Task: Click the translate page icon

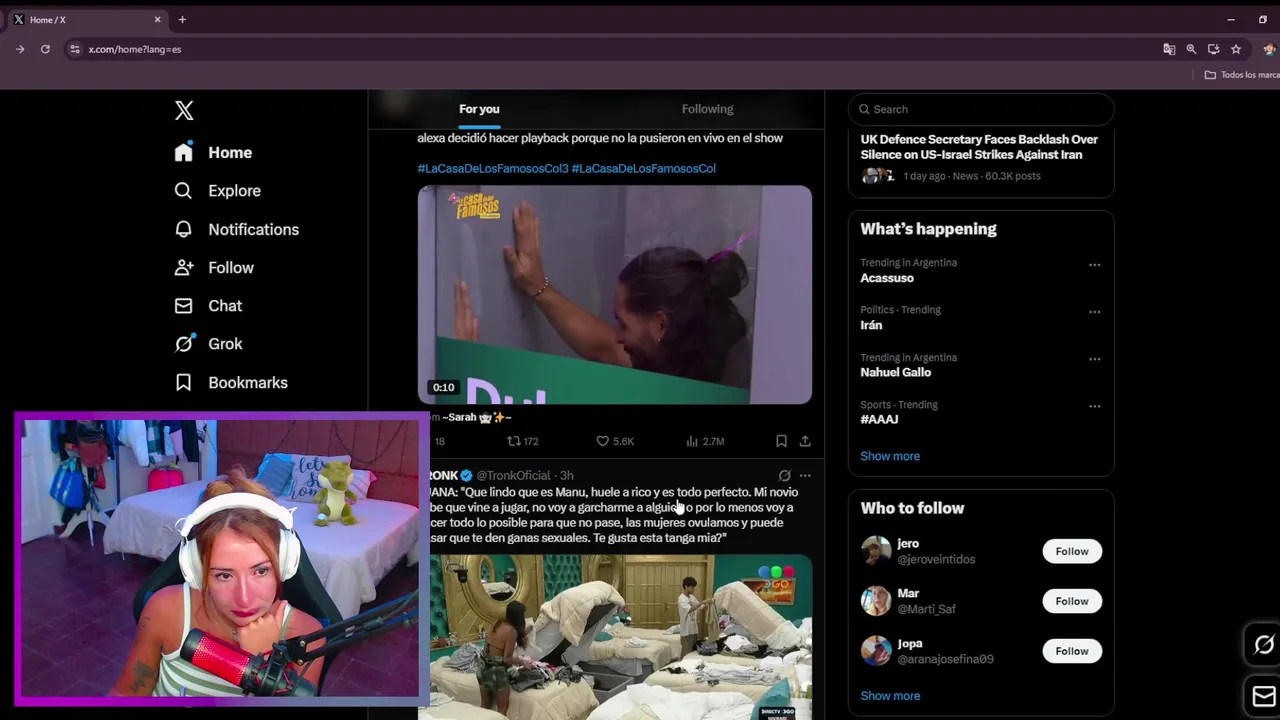Action: pos(1169,49)
